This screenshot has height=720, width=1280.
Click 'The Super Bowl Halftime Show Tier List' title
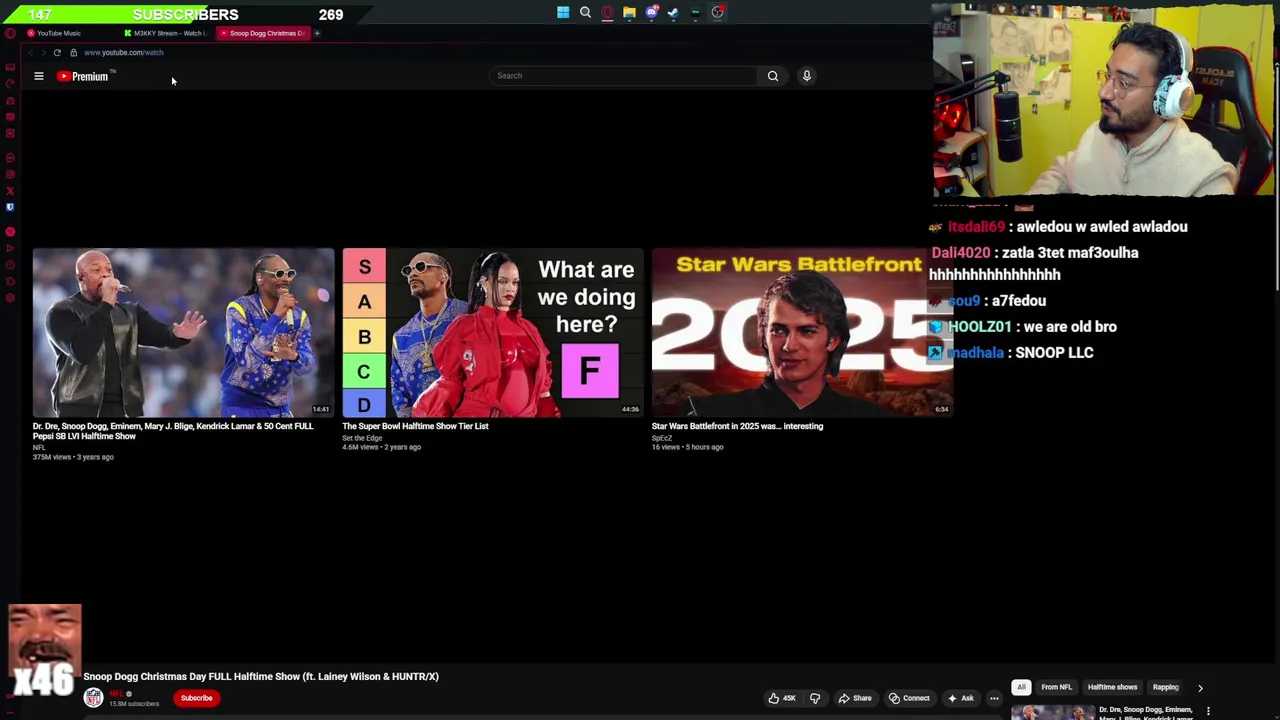(415, 426)
